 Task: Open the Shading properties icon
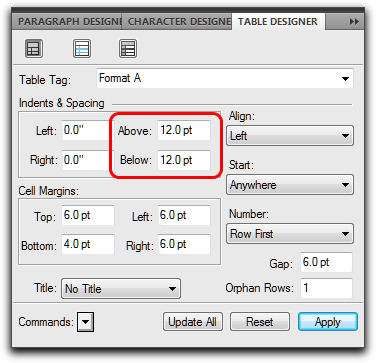pyautogui.click(x=128, y=49)
